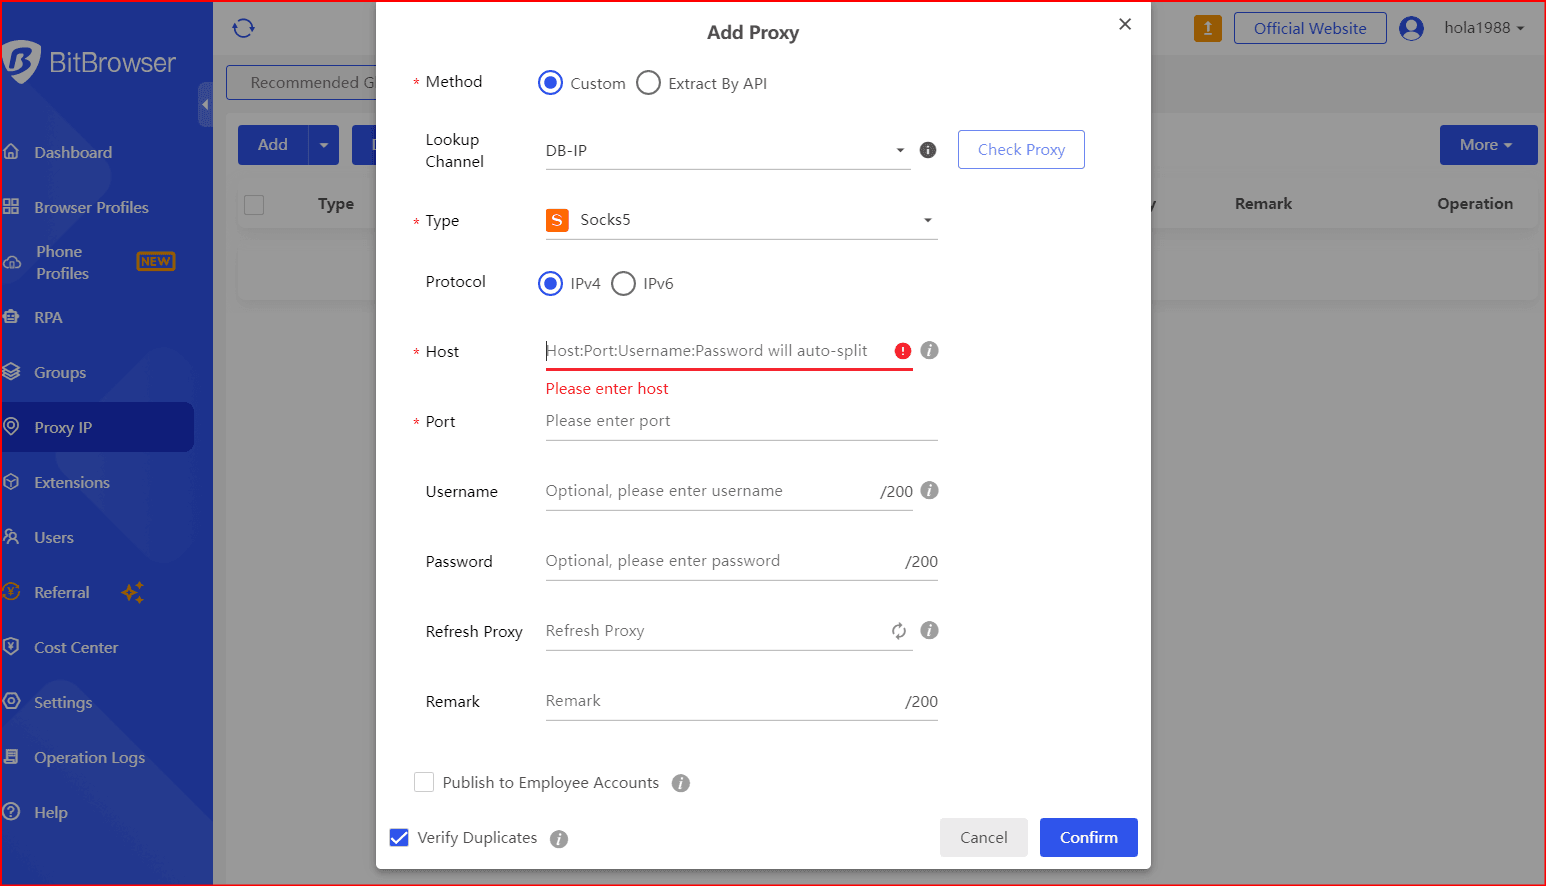
Task: Click the orange upload icon in the top bar
Action: click(1207, 28)
